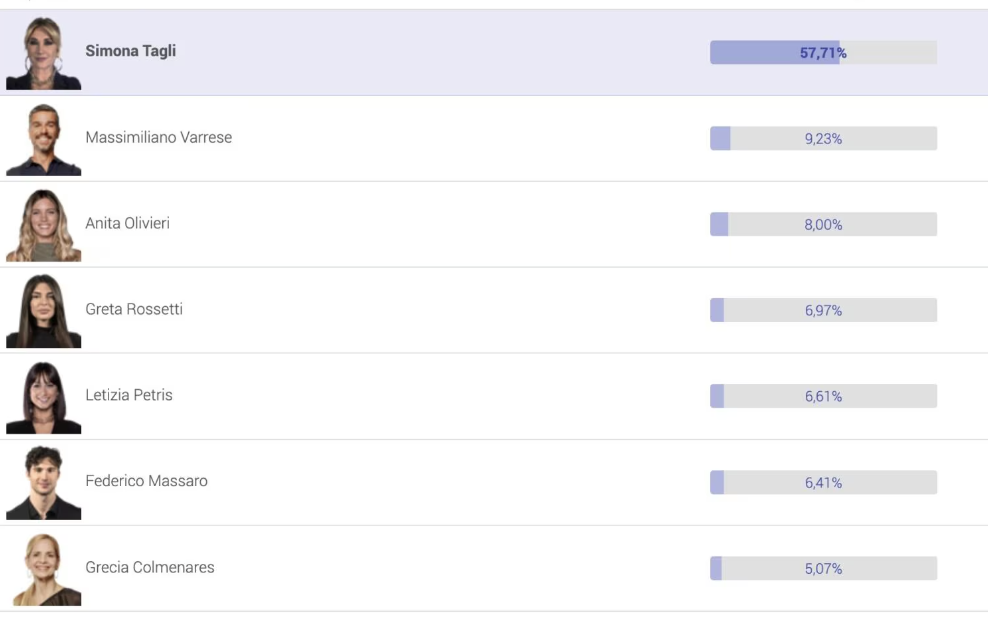988x622 pixels.
Task: Click Anita Olivieri's profile photo
Action: coord(43,225)
